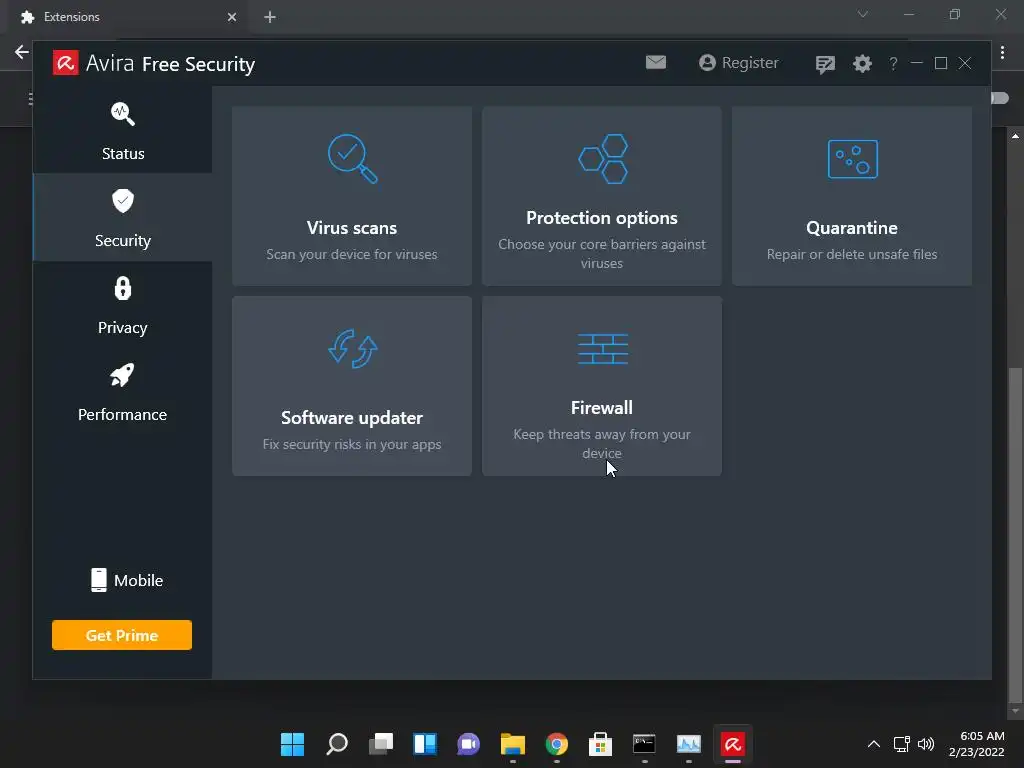Open the Status tab in the sidebar

[123, 130]
